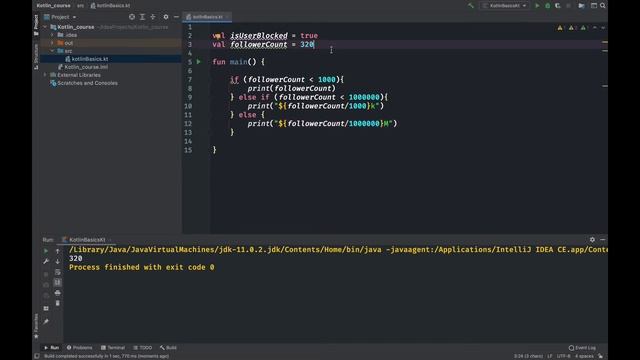The width and height of the screenshot is (640, 360).
Task: Hide the Run panel with the minus icon
Action: tap(602, 240)
